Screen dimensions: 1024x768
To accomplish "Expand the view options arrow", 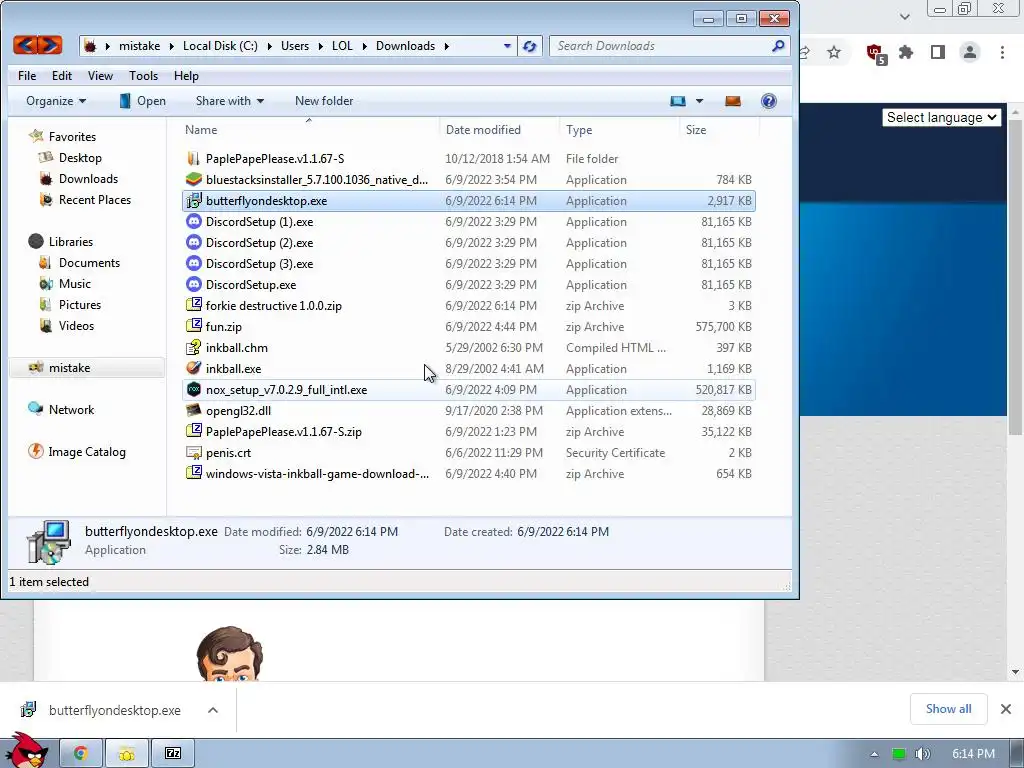I will point(699,101).
